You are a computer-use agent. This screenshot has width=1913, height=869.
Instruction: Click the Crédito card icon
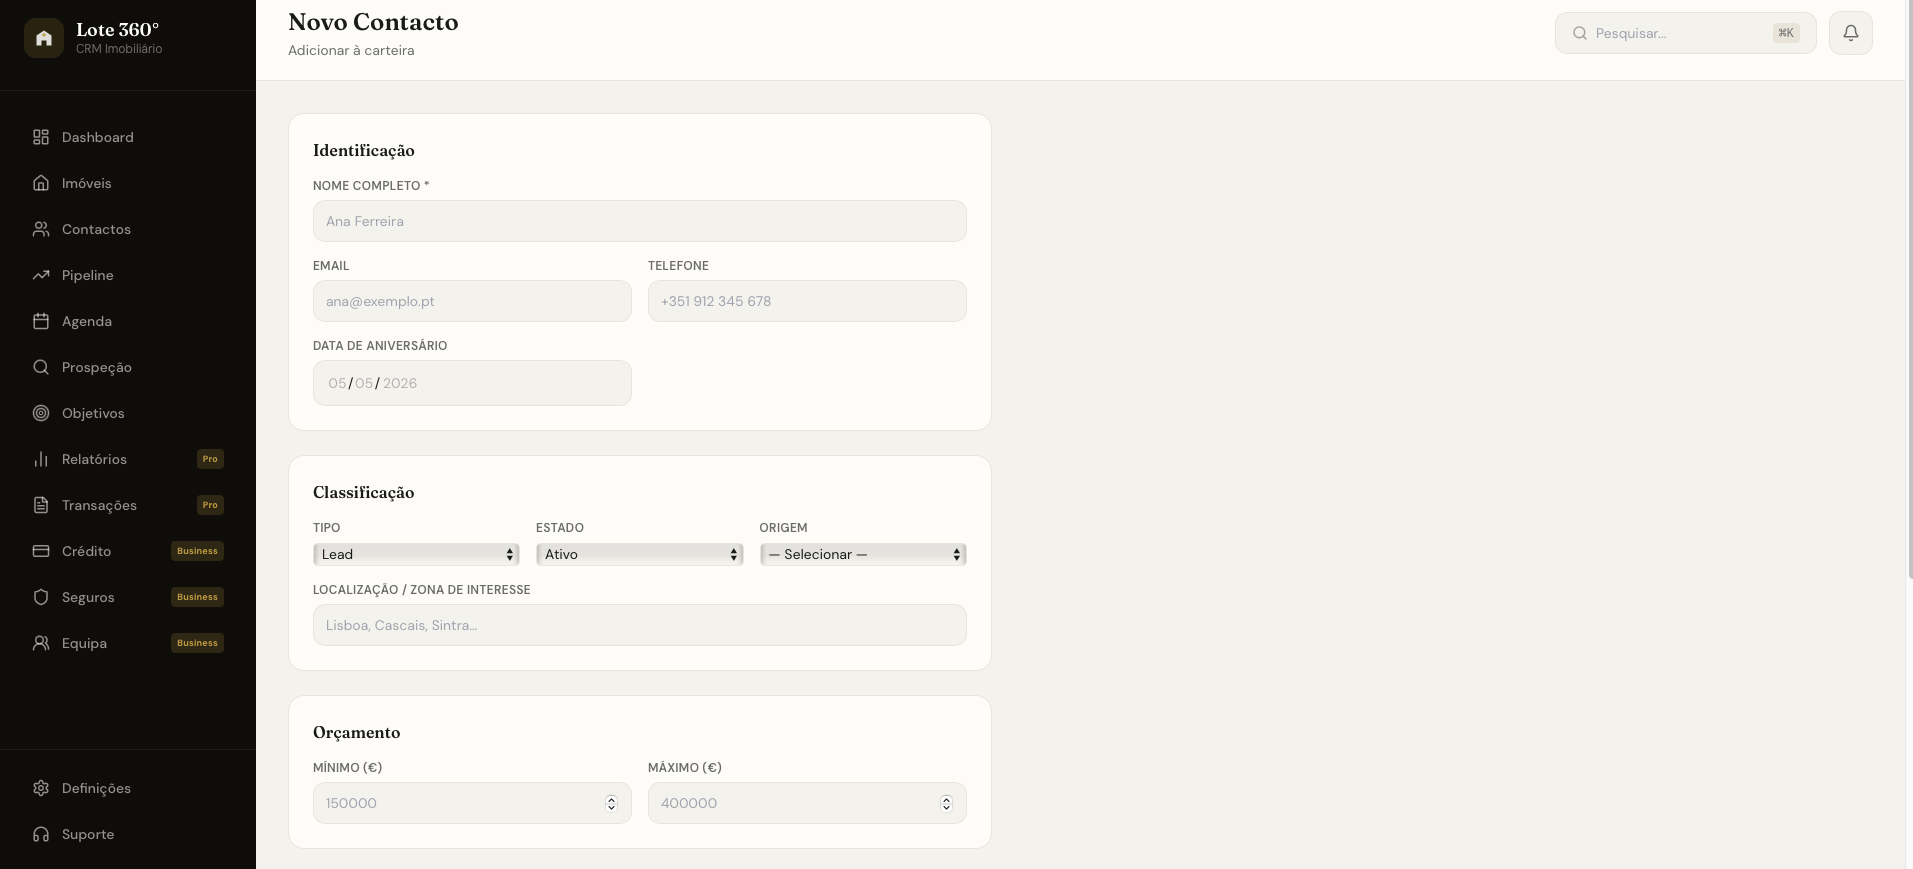(x=41, y=551)
